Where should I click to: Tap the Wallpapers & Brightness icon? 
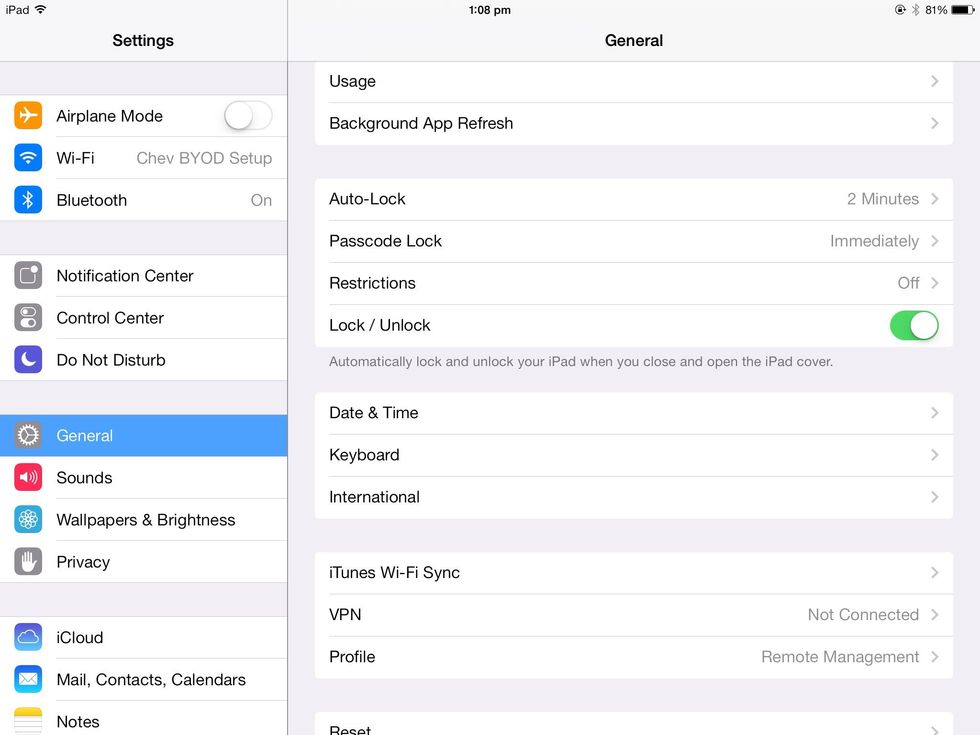(28, 520)
